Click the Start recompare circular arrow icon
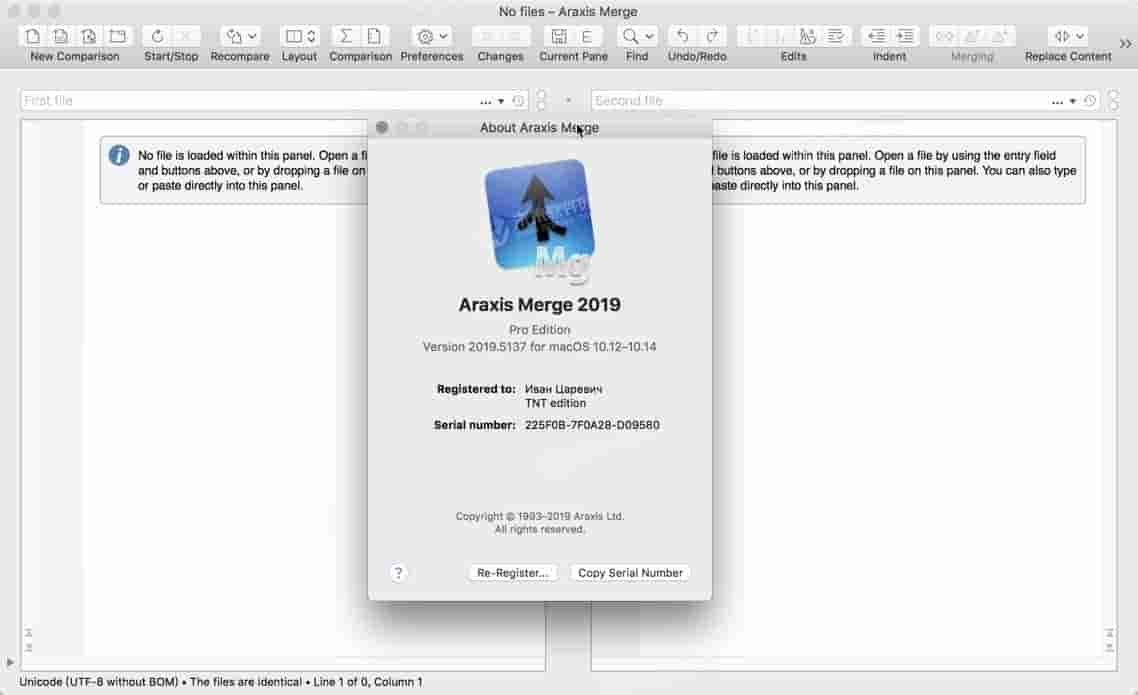 tap(157, 36)
